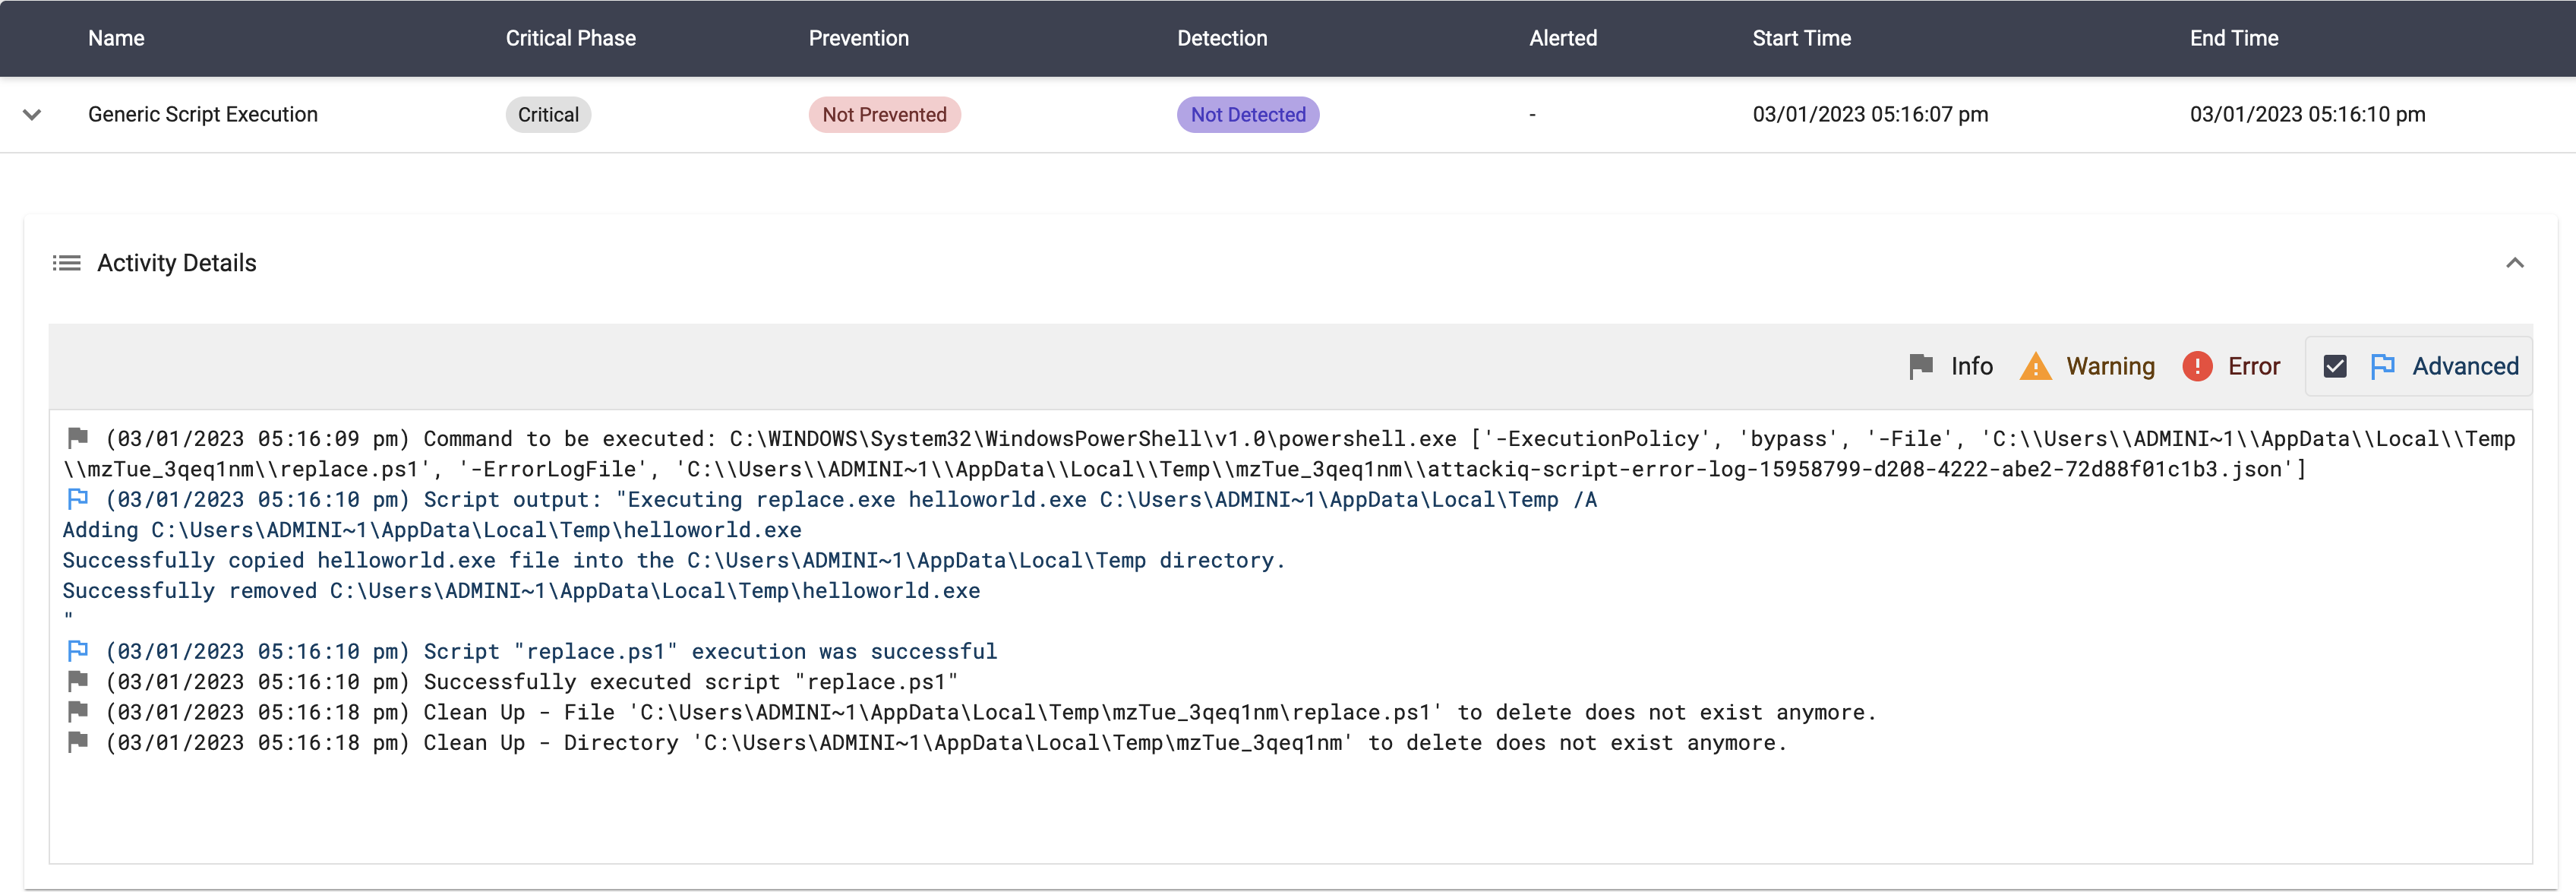Click the Warning triangle filter icon
Image resolution: width=2576 pixels, height=892 pixels.
[x=2035, y=367]
